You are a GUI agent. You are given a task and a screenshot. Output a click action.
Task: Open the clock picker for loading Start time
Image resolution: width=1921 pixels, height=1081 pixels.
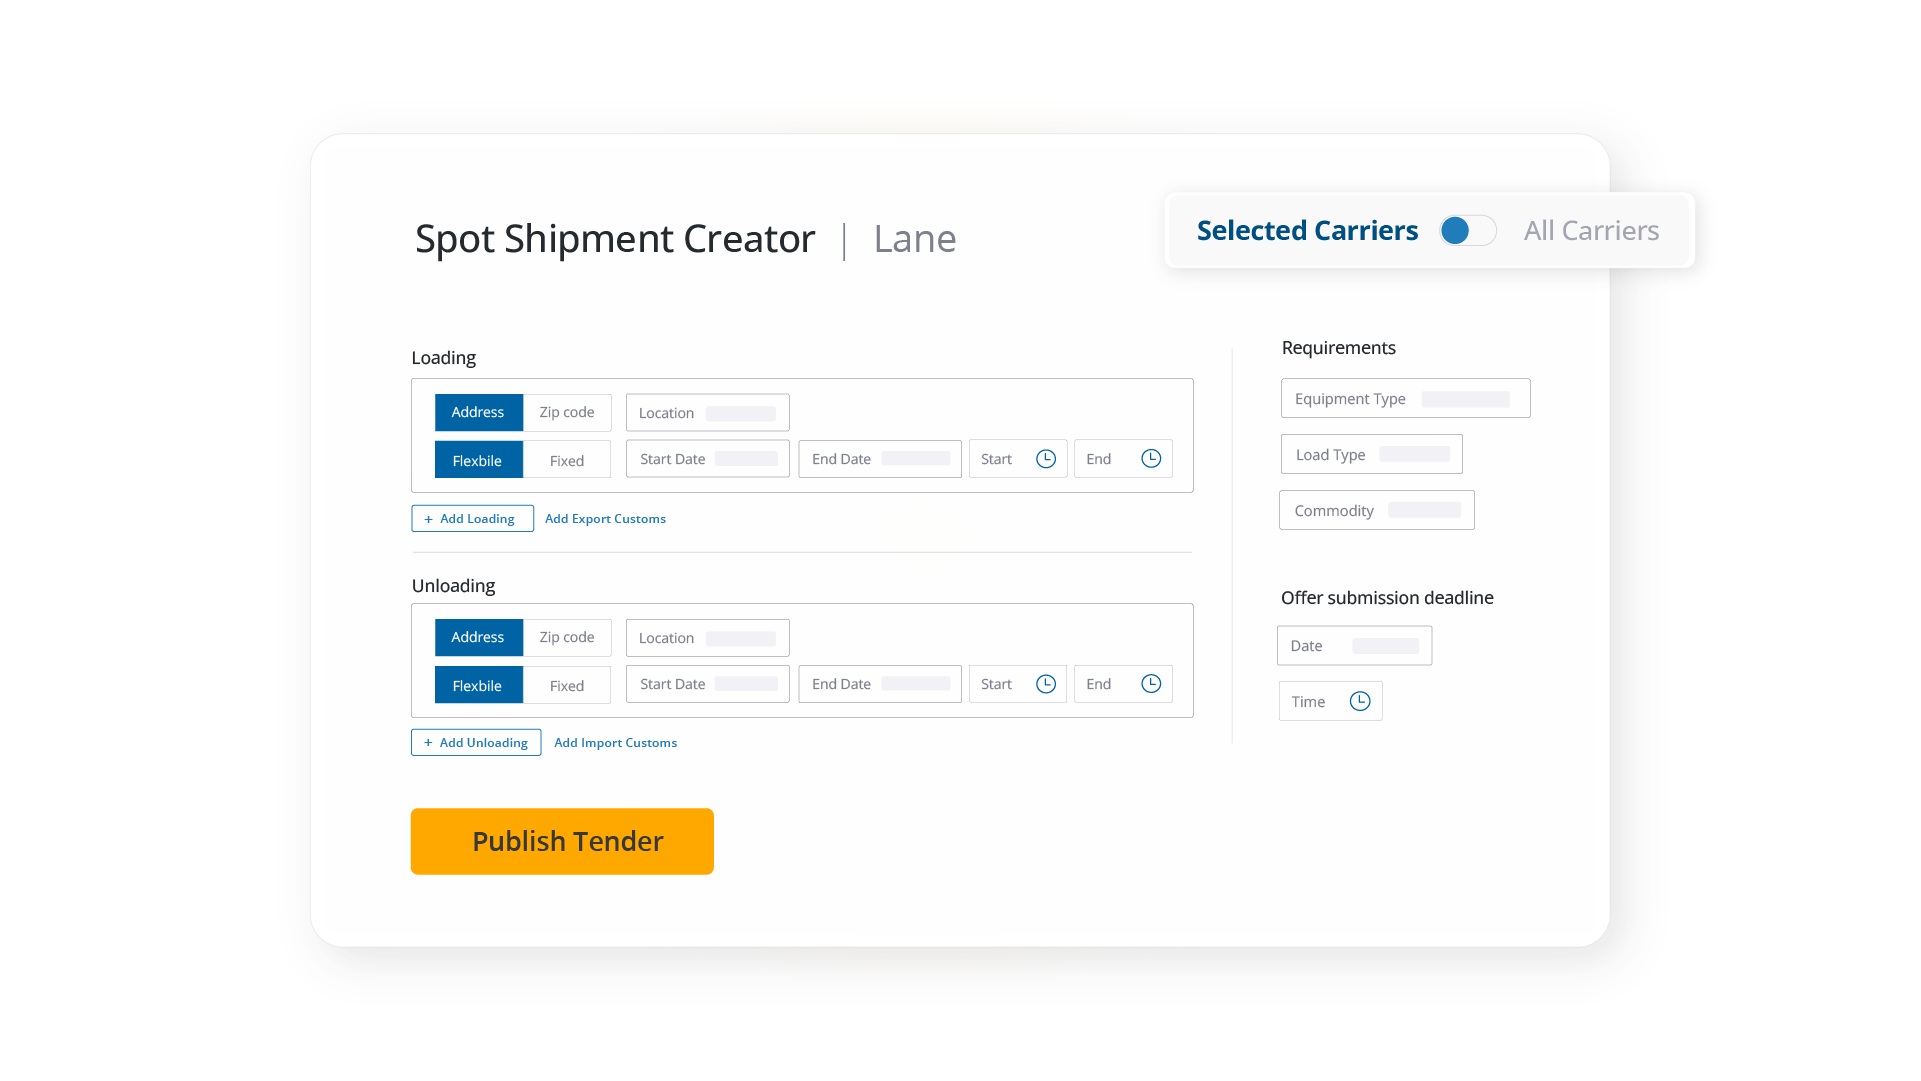point(1046,458)
